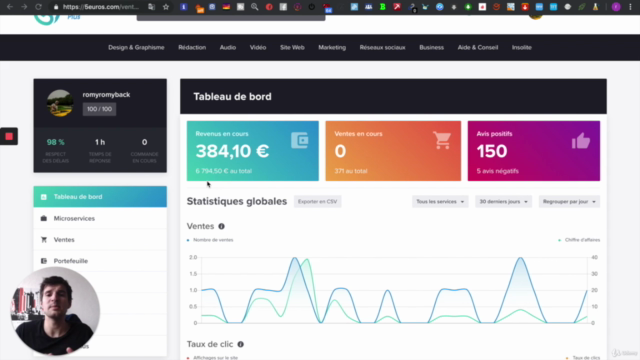
Task: Reload the page with the refresh icon
Action: 38,7
